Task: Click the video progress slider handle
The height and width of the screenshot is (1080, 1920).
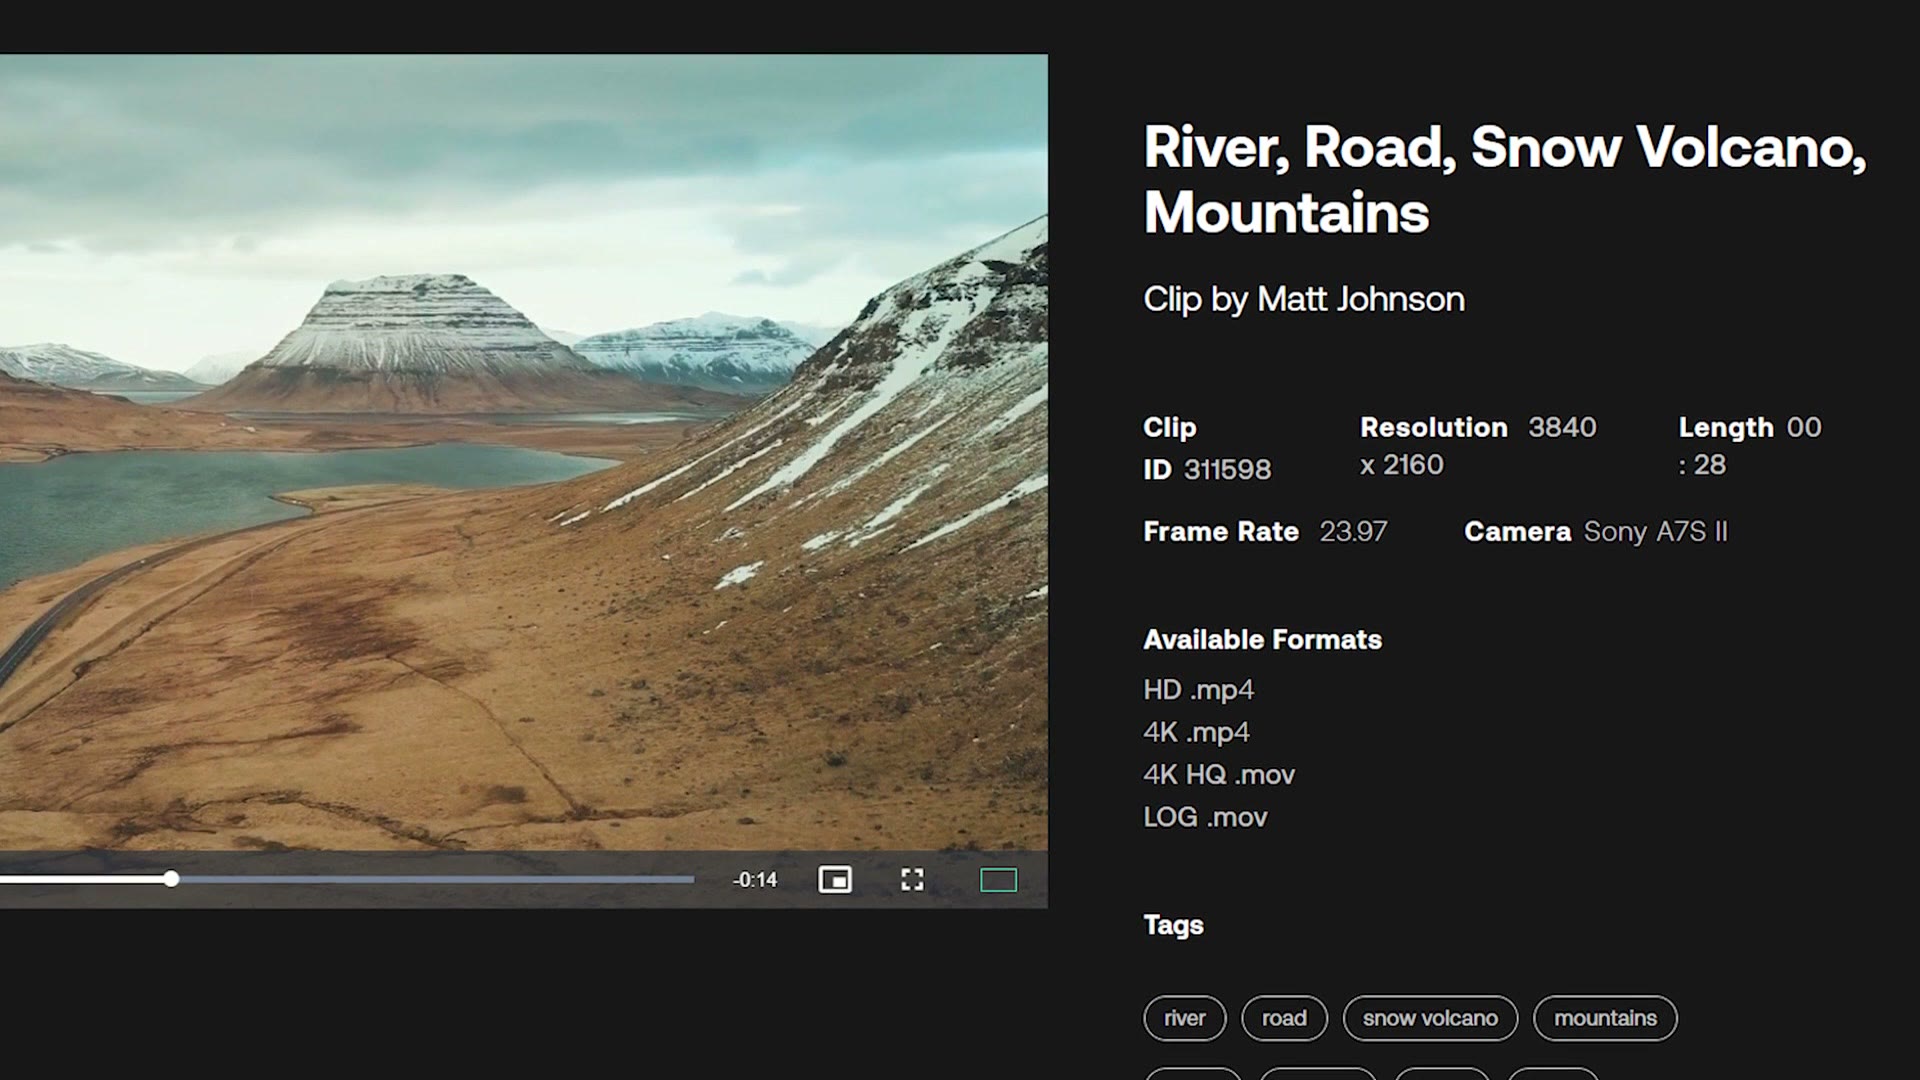Action: [172, 879]
